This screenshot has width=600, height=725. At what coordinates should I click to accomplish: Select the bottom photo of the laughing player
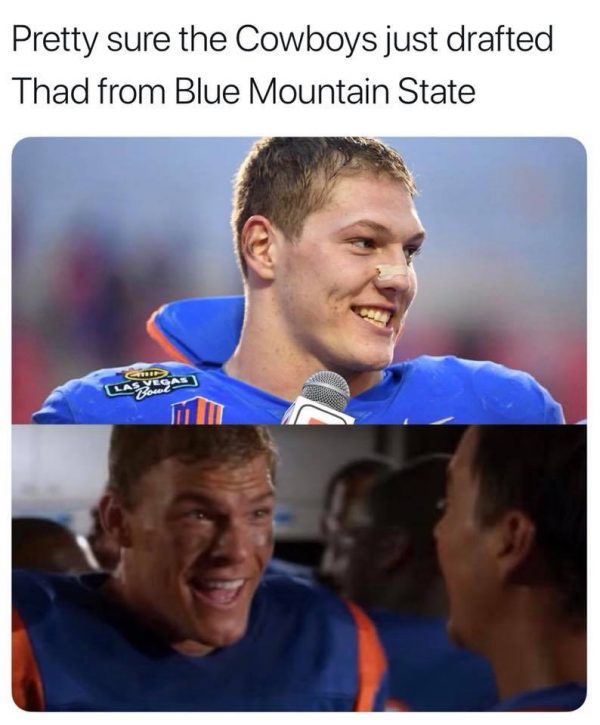pyautogui.click(x=299, y=568)
